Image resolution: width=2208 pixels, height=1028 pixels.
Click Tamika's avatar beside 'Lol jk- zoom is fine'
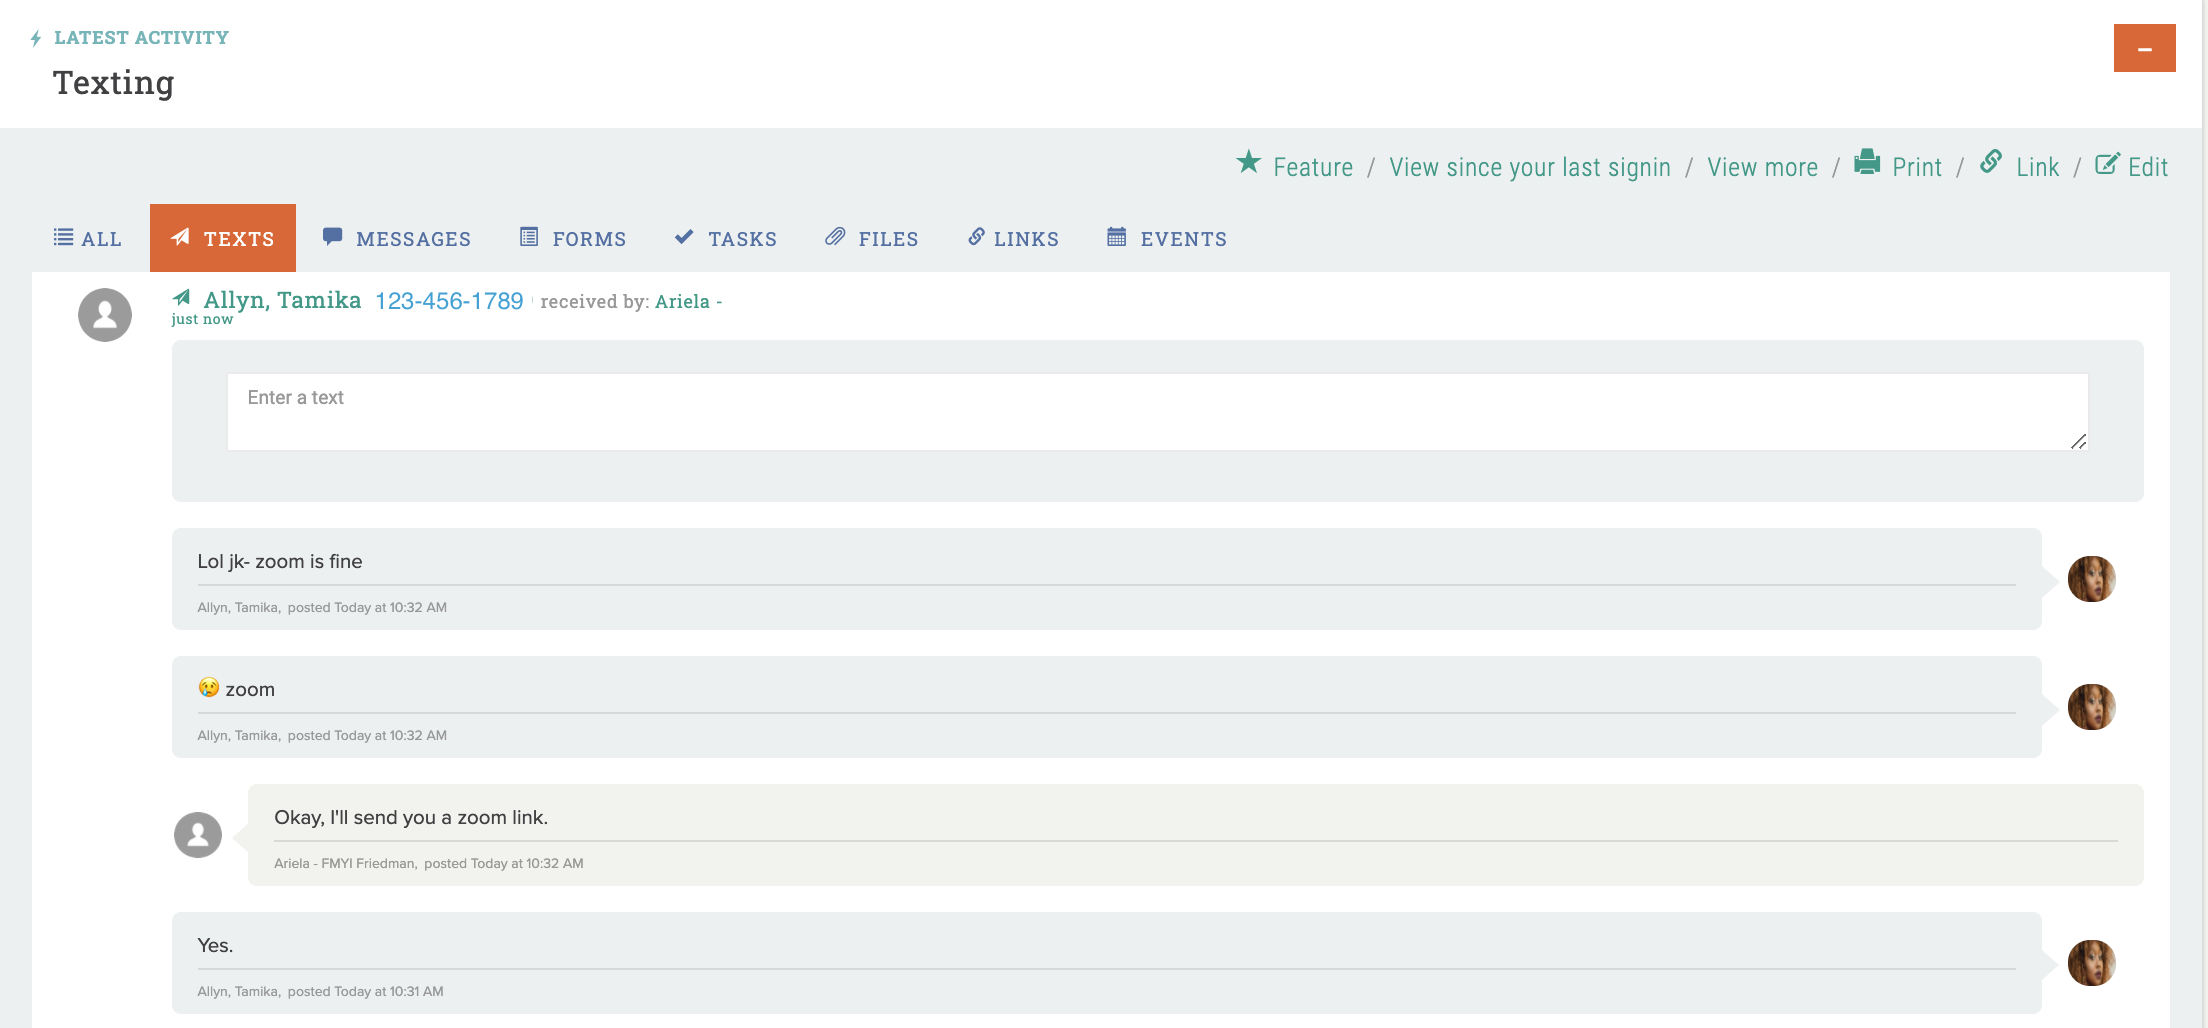(2091, 579)
